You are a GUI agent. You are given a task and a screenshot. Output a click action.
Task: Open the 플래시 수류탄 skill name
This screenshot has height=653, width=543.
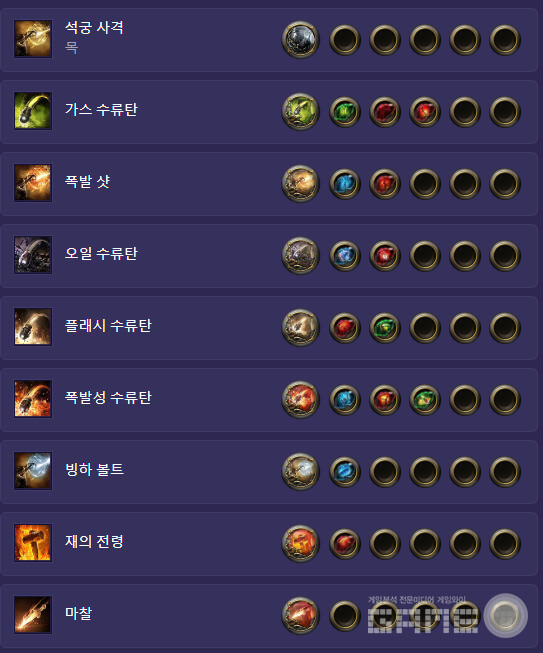pos(108,325)
